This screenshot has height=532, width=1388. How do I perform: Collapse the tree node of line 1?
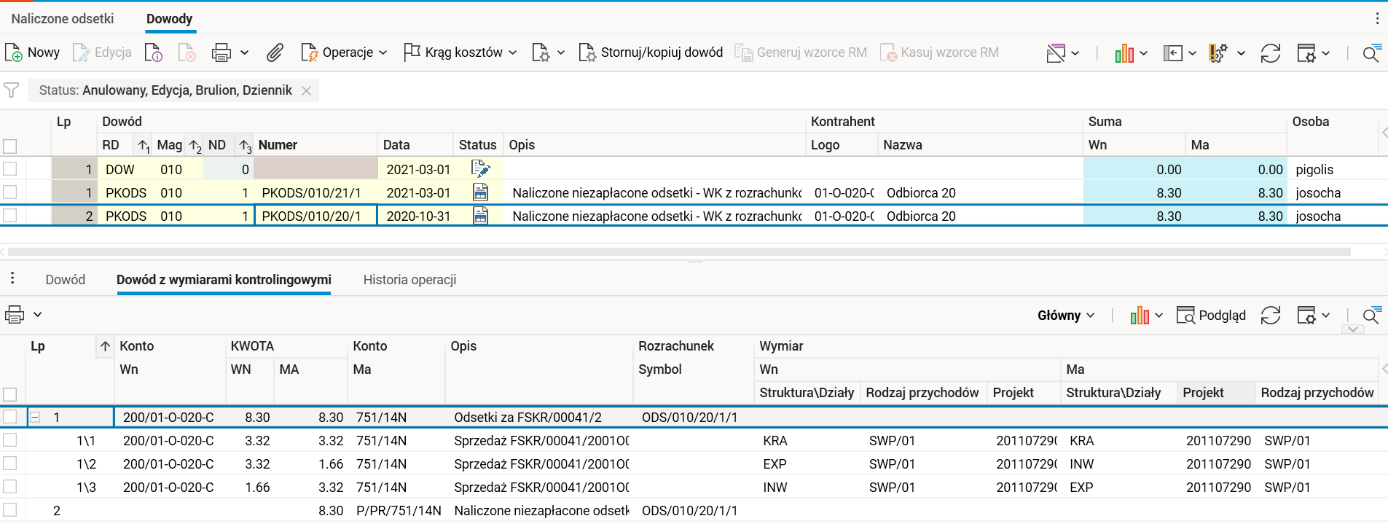(35, 417)
